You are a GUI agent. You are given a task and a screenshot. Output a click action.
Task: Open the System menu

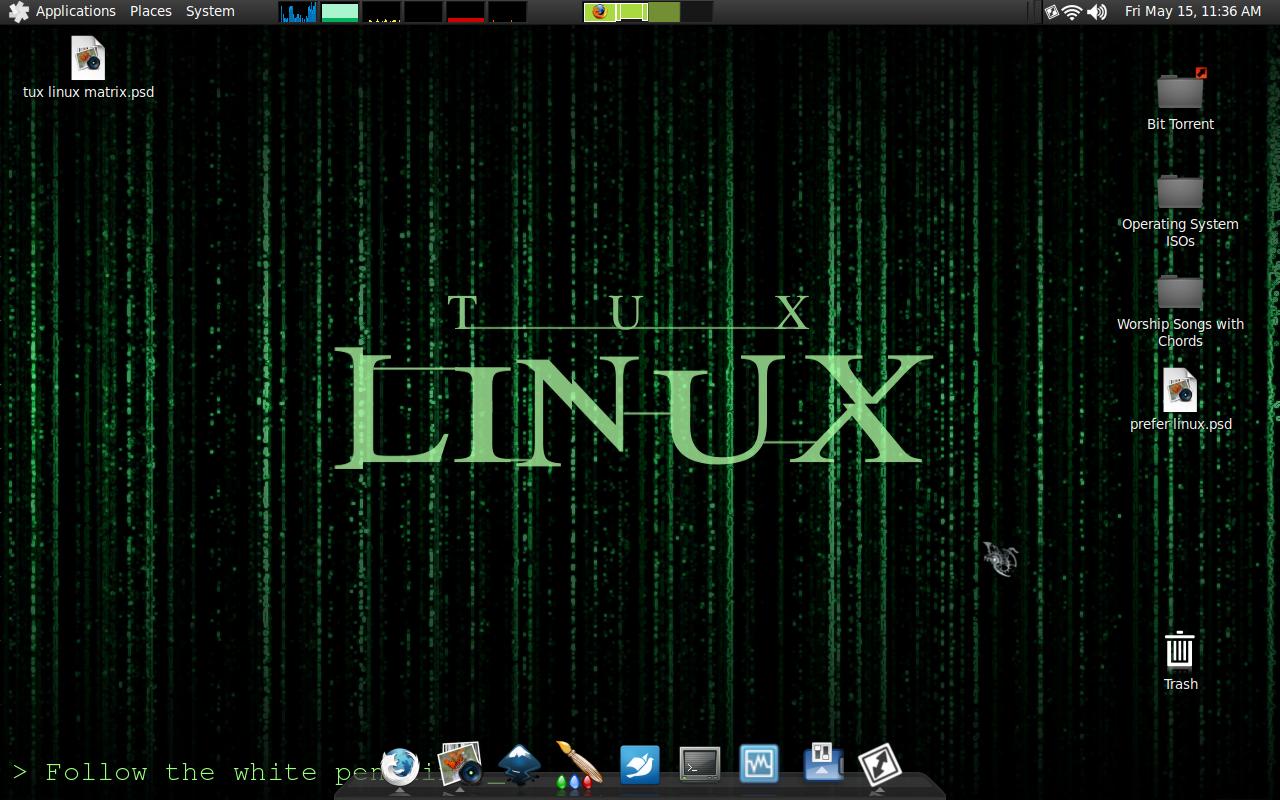pos(210,11)
